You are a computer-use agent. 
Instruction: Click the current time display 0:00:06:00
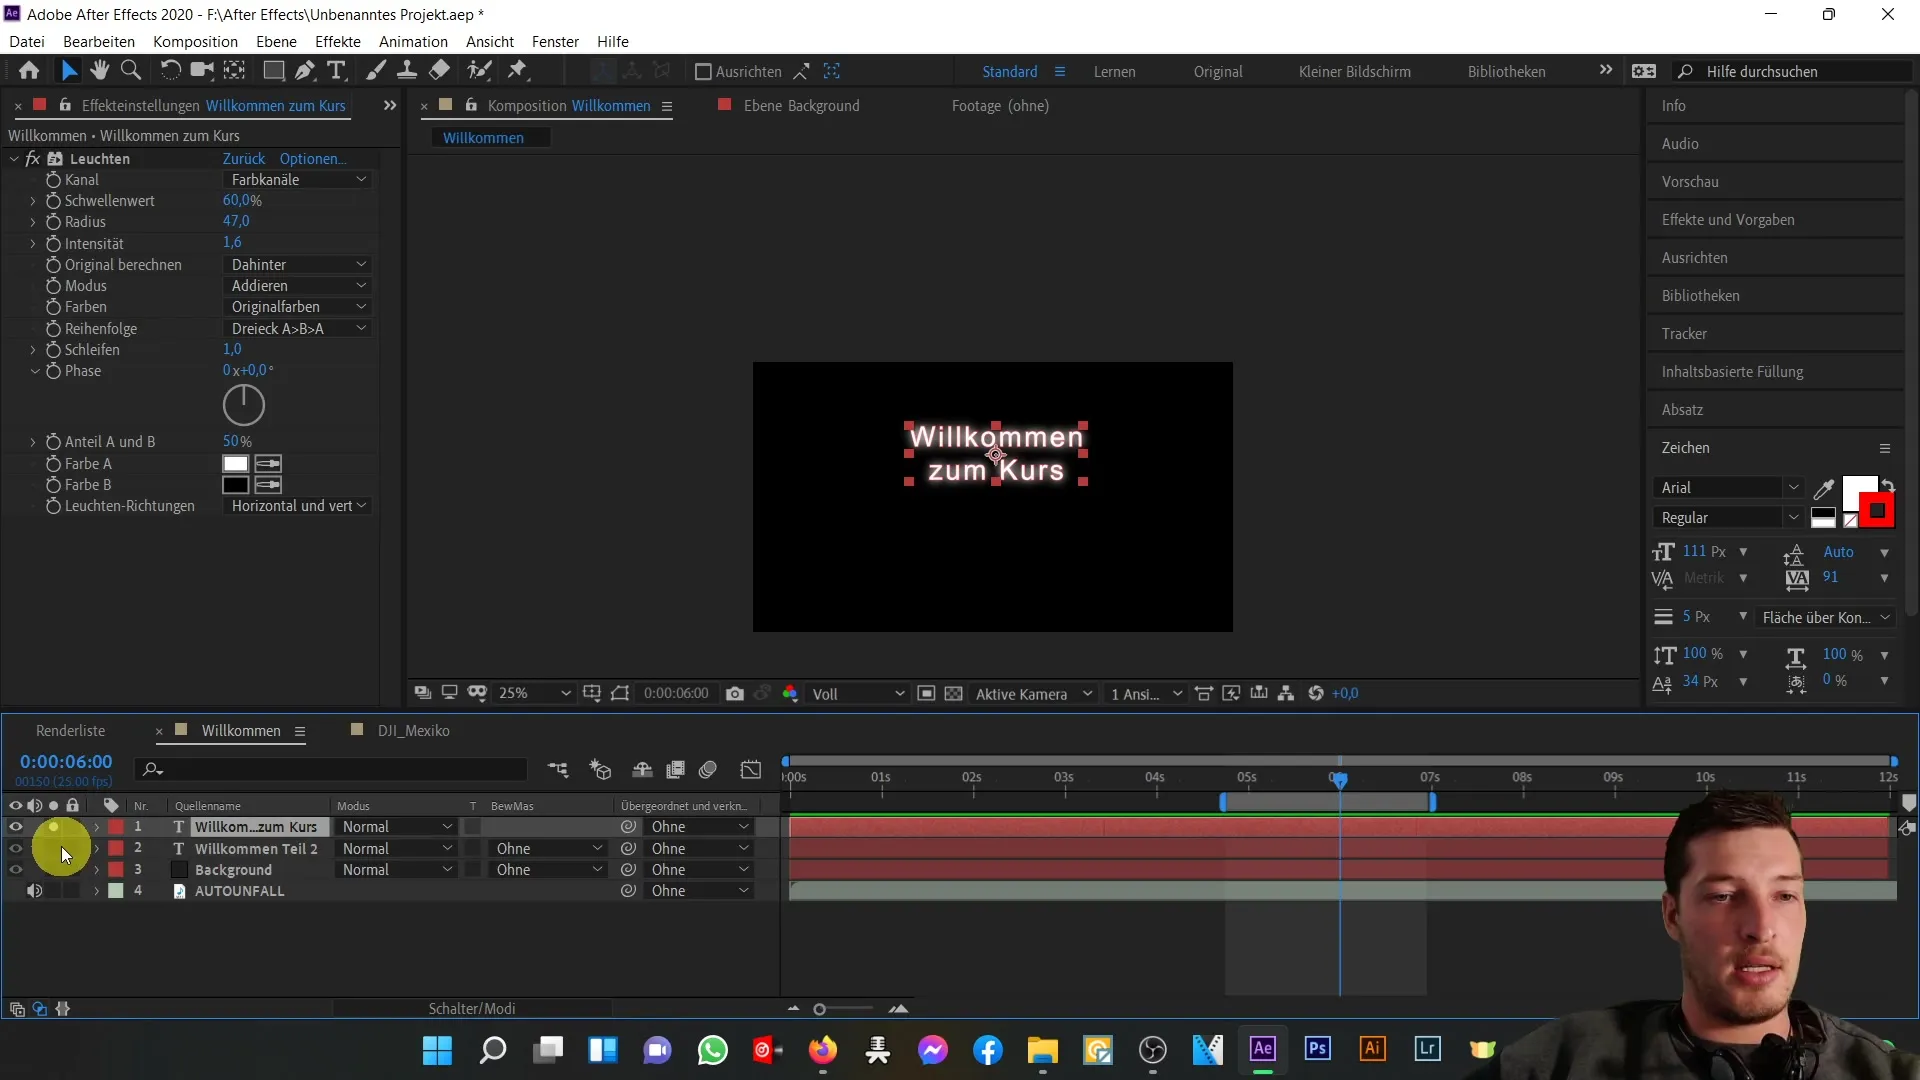click(66, 761)
